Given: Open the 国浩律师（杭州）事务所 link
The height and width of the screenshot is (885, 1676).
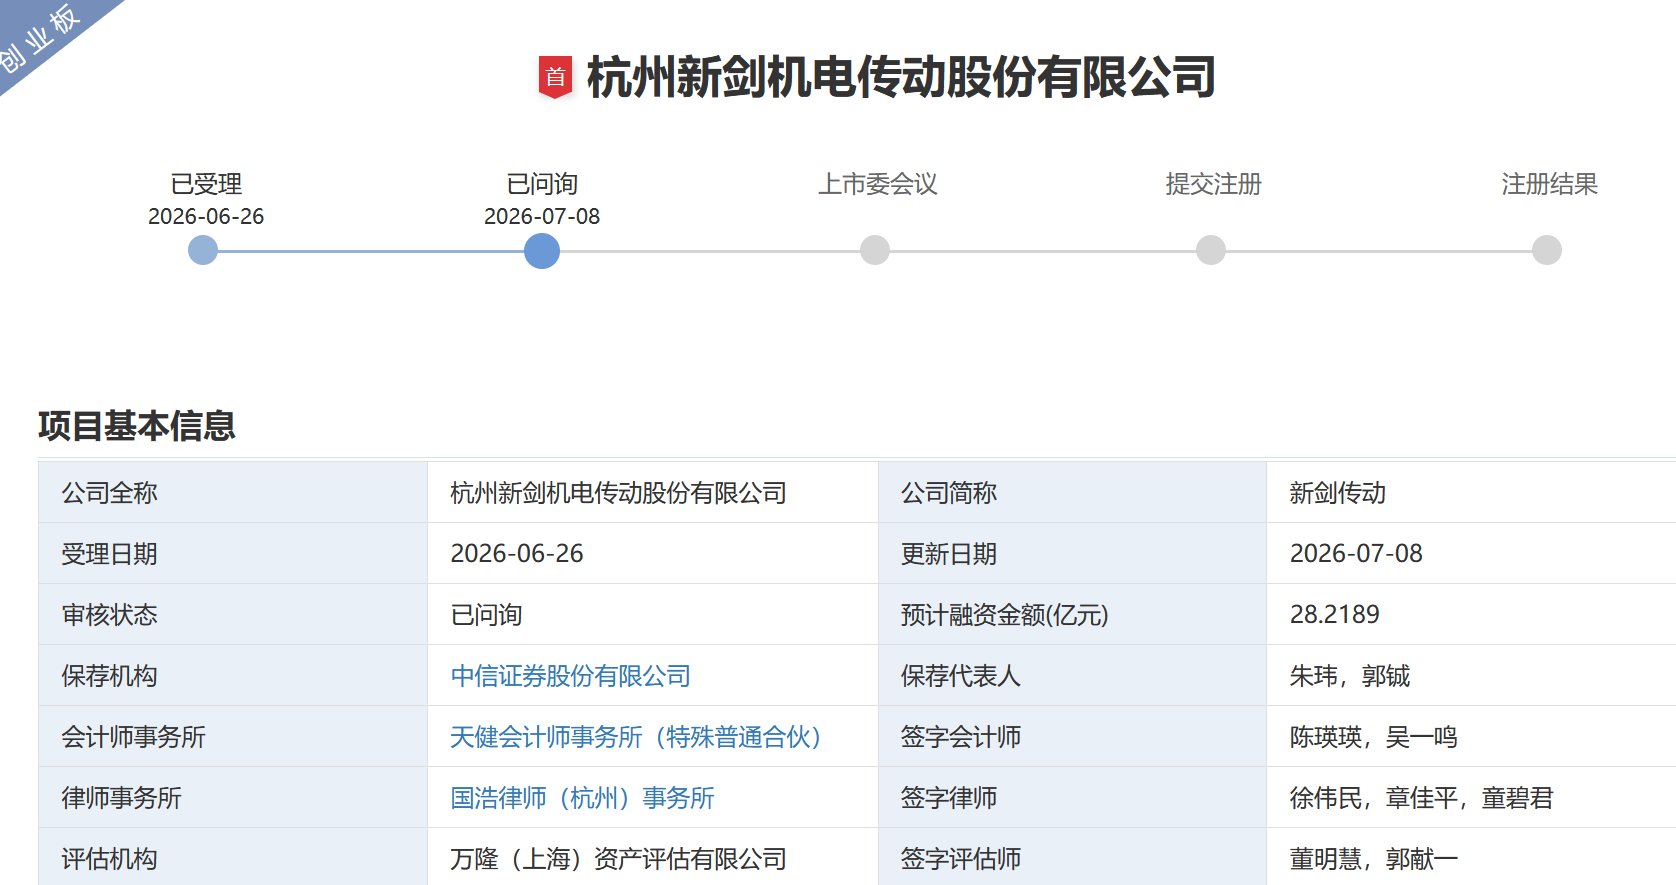Looking at the screenshot, I should pyautogui.click(x=582, y=798).
